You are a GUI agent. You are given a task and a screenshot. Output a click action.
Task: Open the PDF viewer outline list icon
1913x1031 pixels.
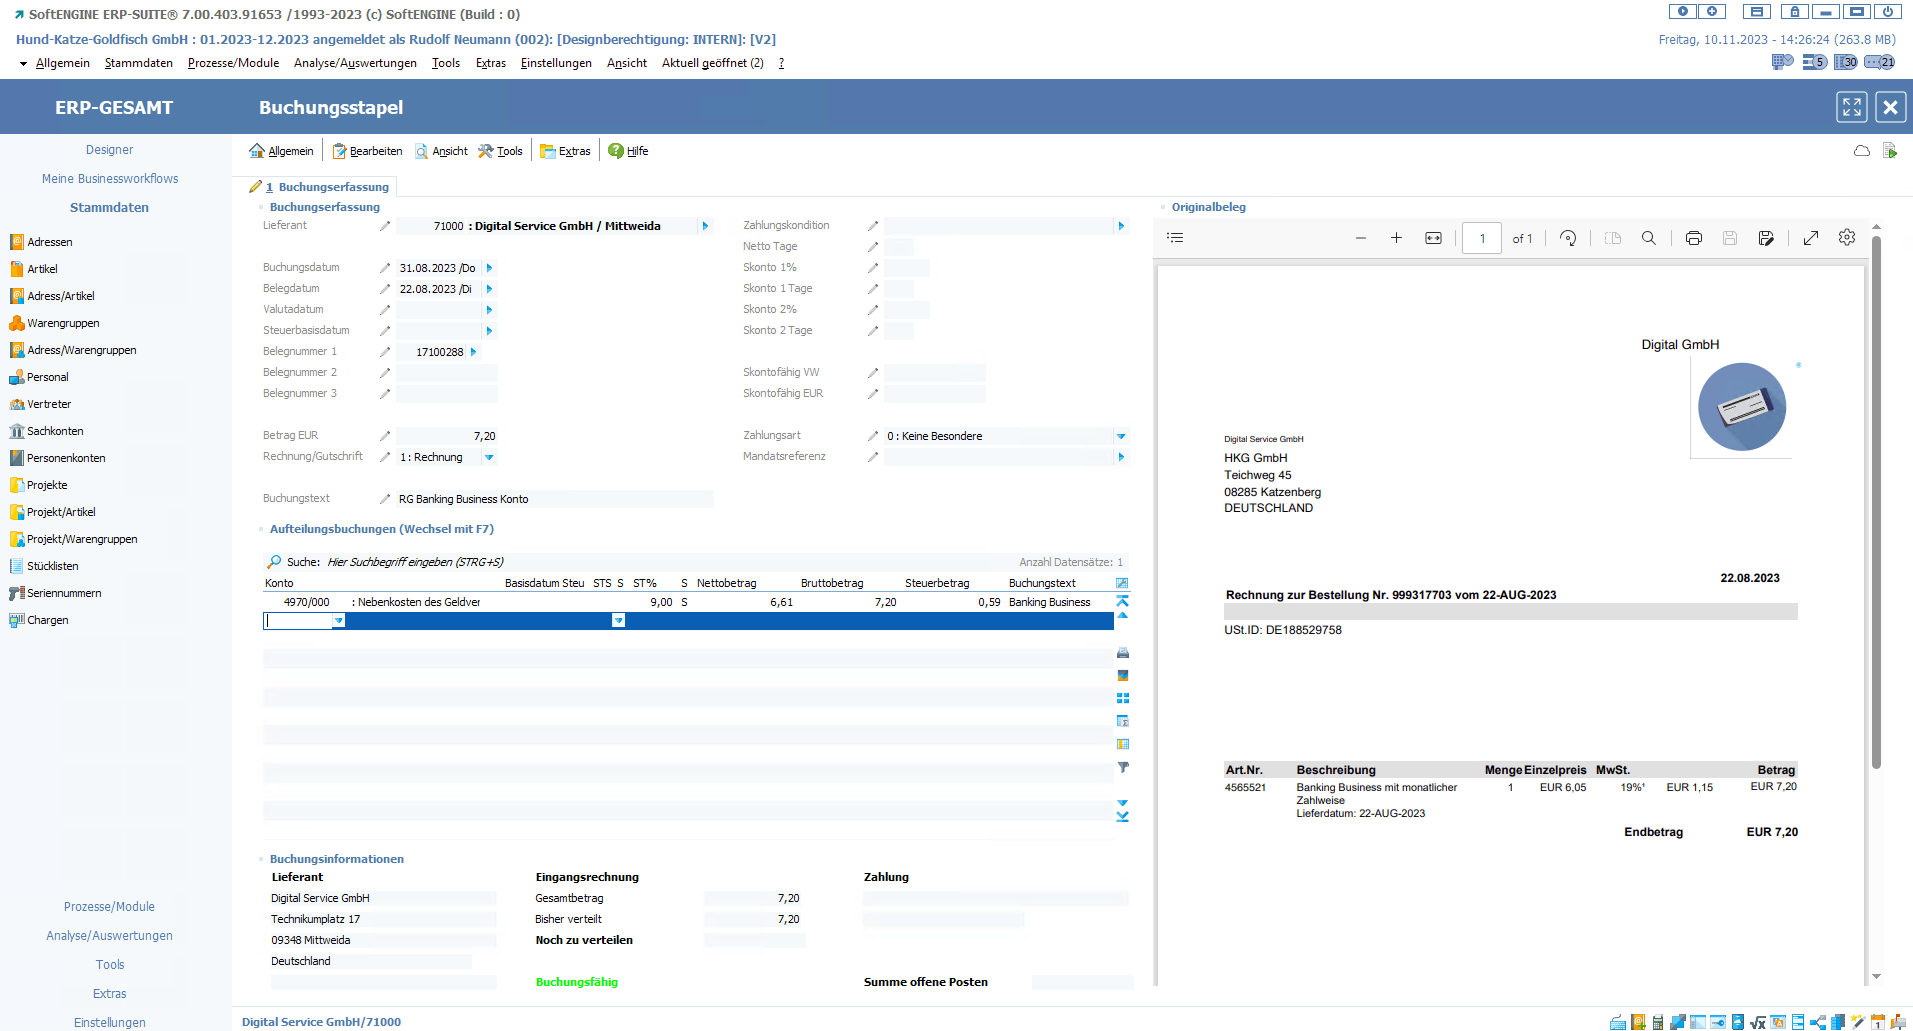1175,238
